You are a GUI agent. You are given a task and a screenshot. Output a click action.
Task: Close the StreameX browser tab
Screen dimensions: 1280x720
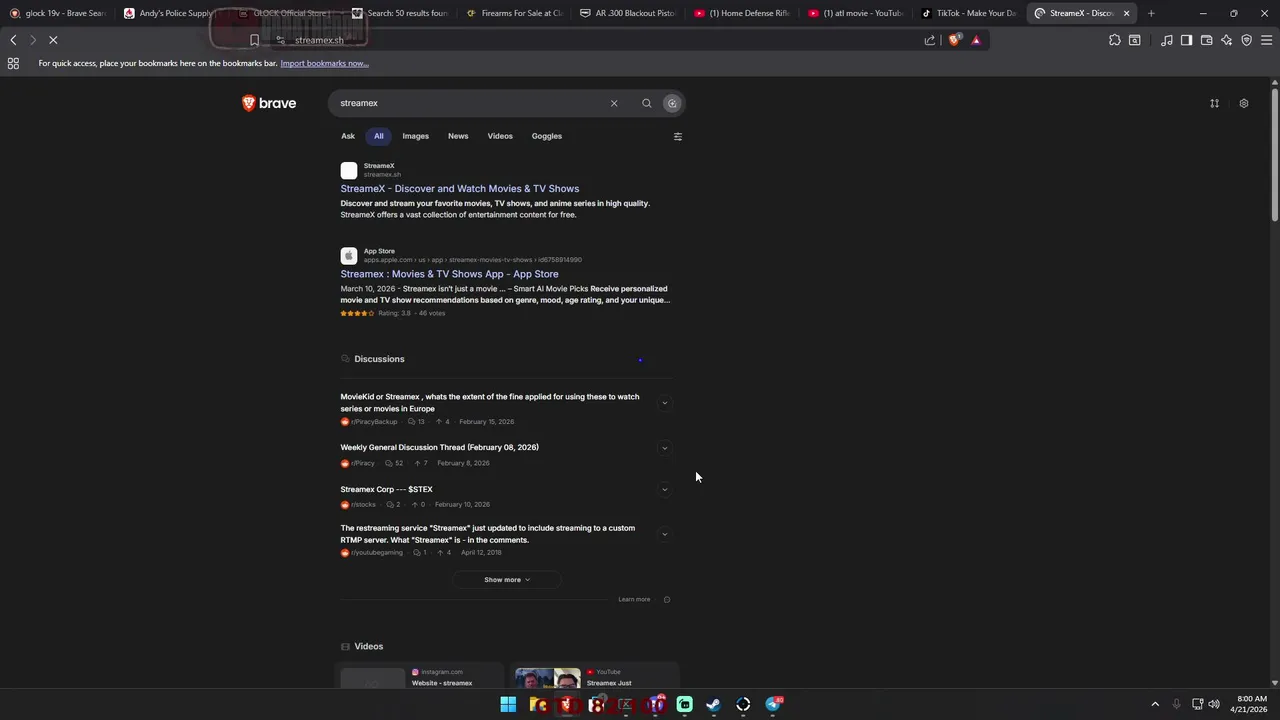1127,13
